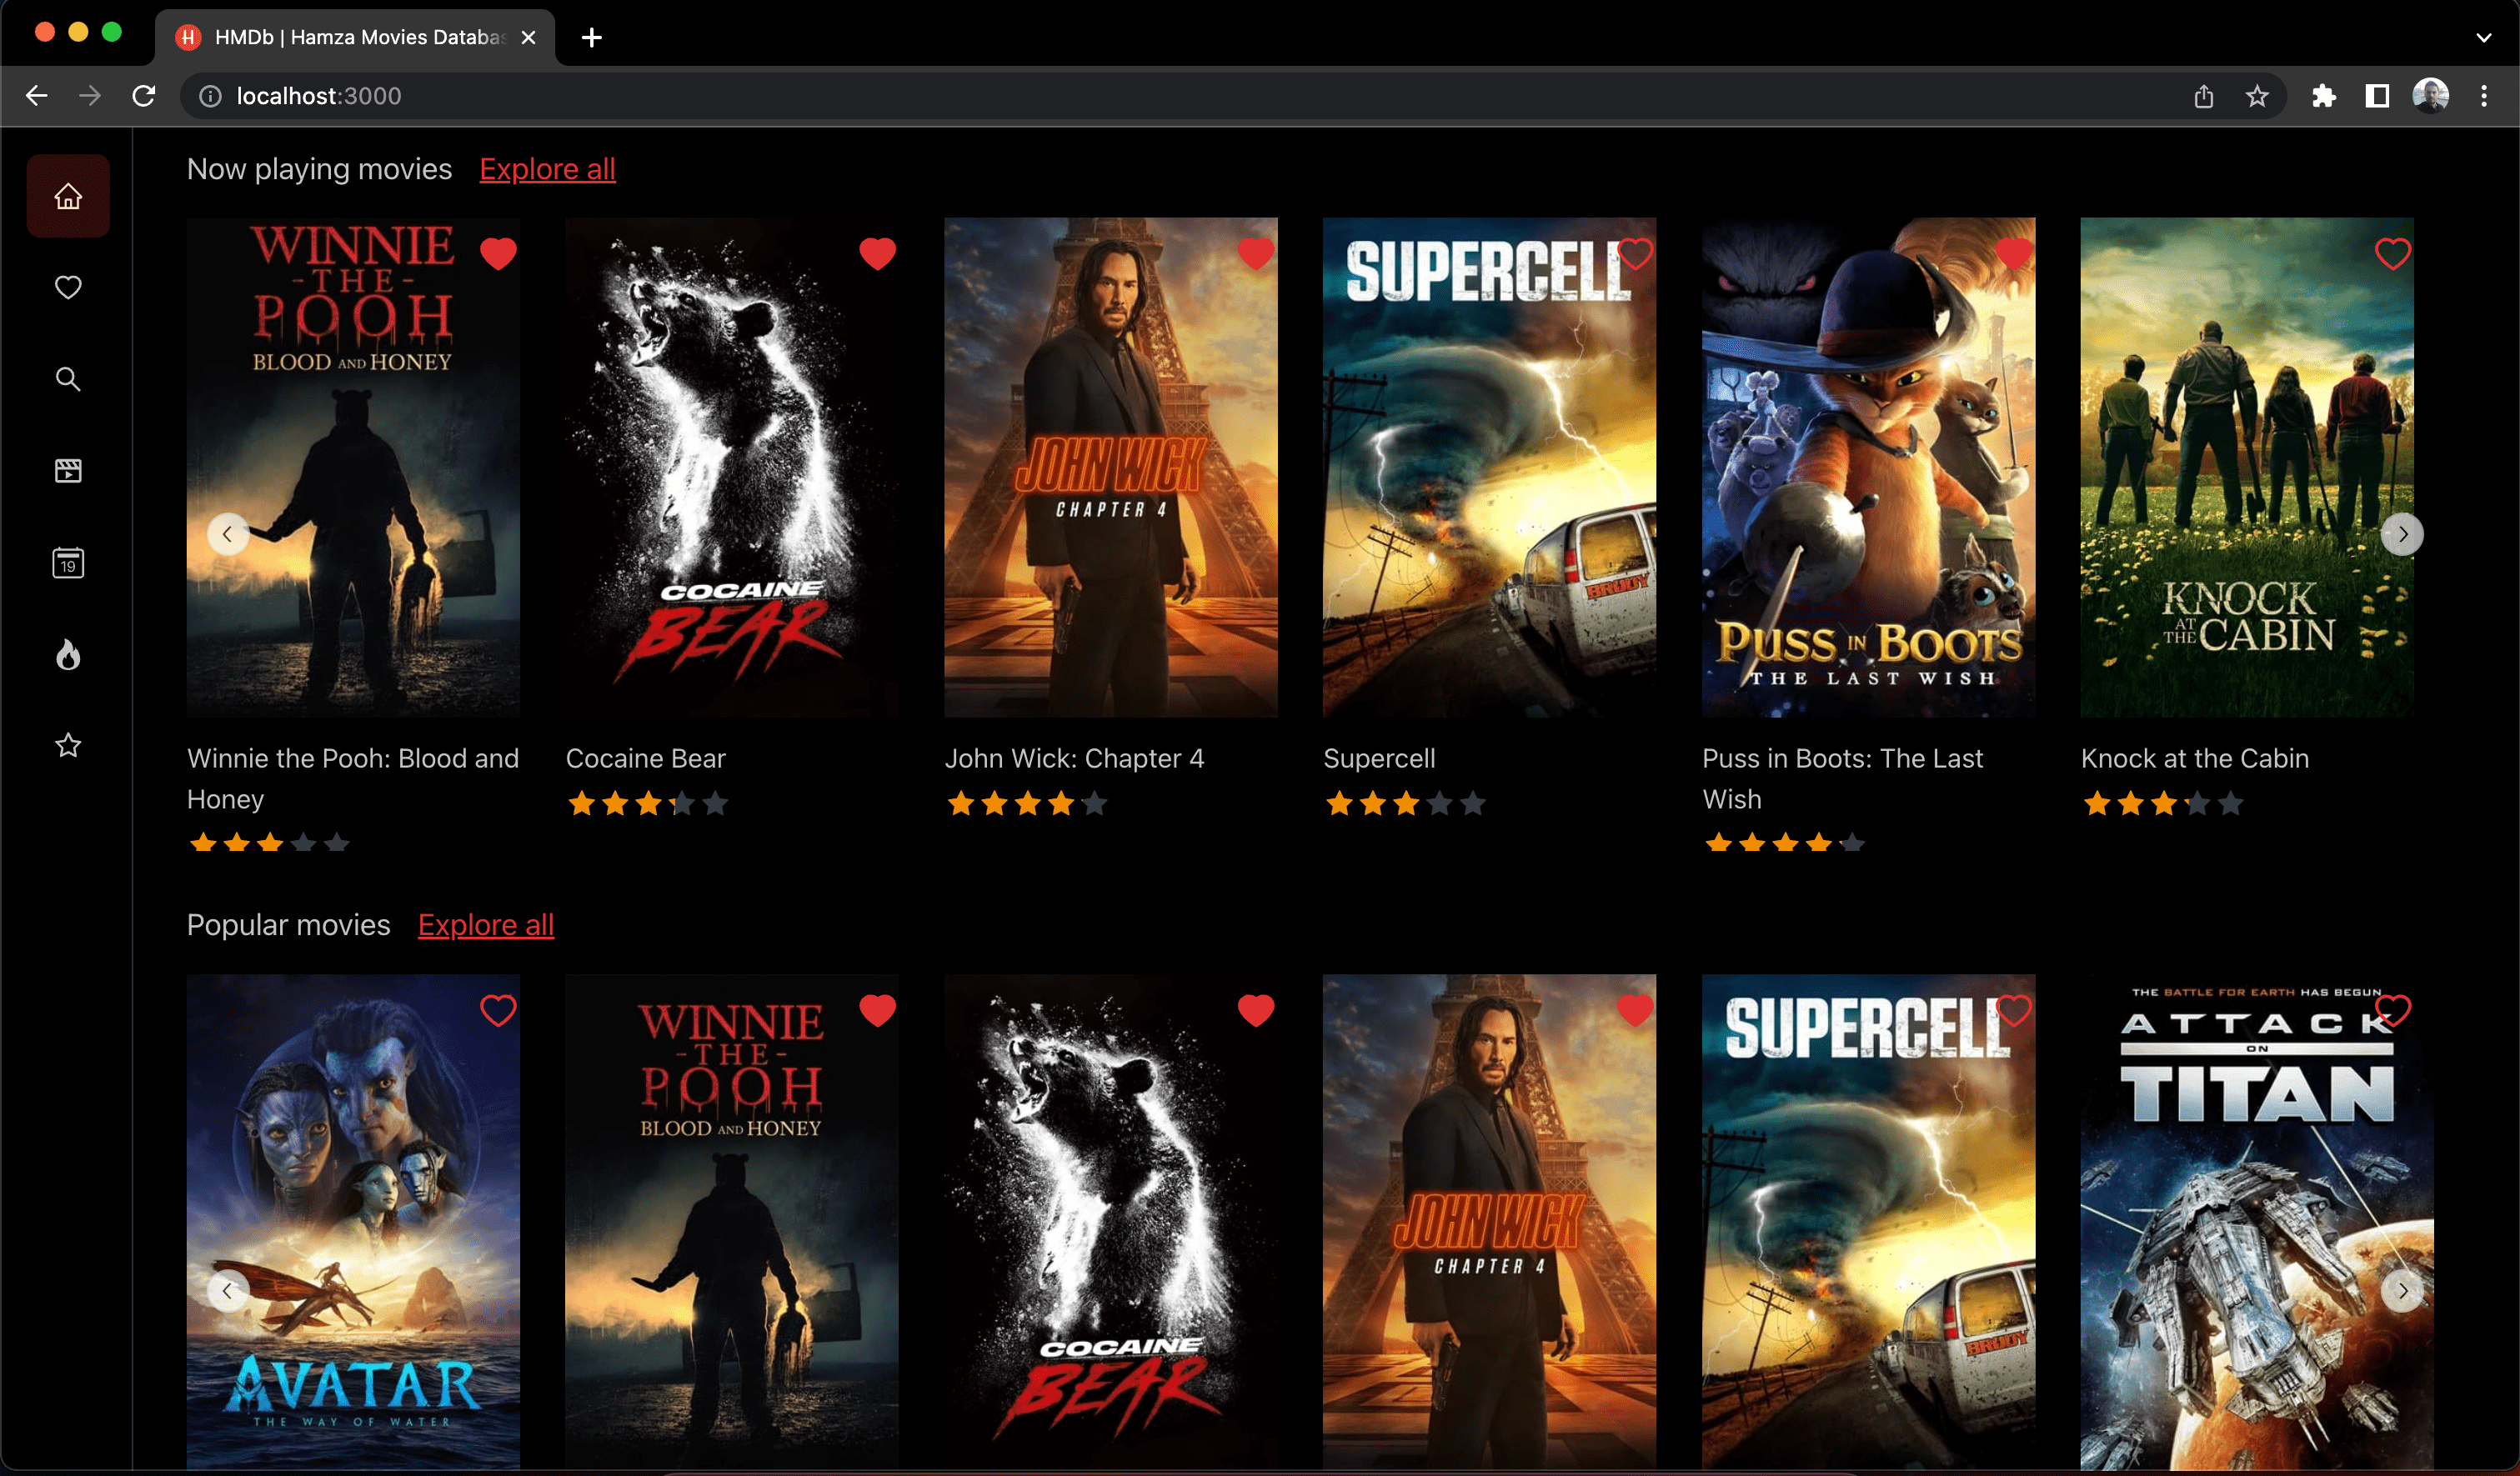Click John Wick Chapter 4 star rating

pos(1027,804)
